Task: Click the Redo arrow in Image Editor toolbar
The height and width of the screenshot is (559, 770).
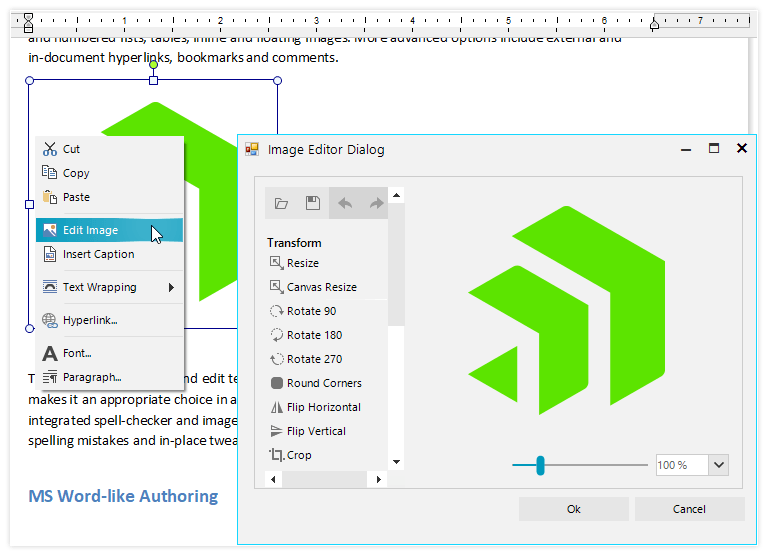Action: (376, 203)
